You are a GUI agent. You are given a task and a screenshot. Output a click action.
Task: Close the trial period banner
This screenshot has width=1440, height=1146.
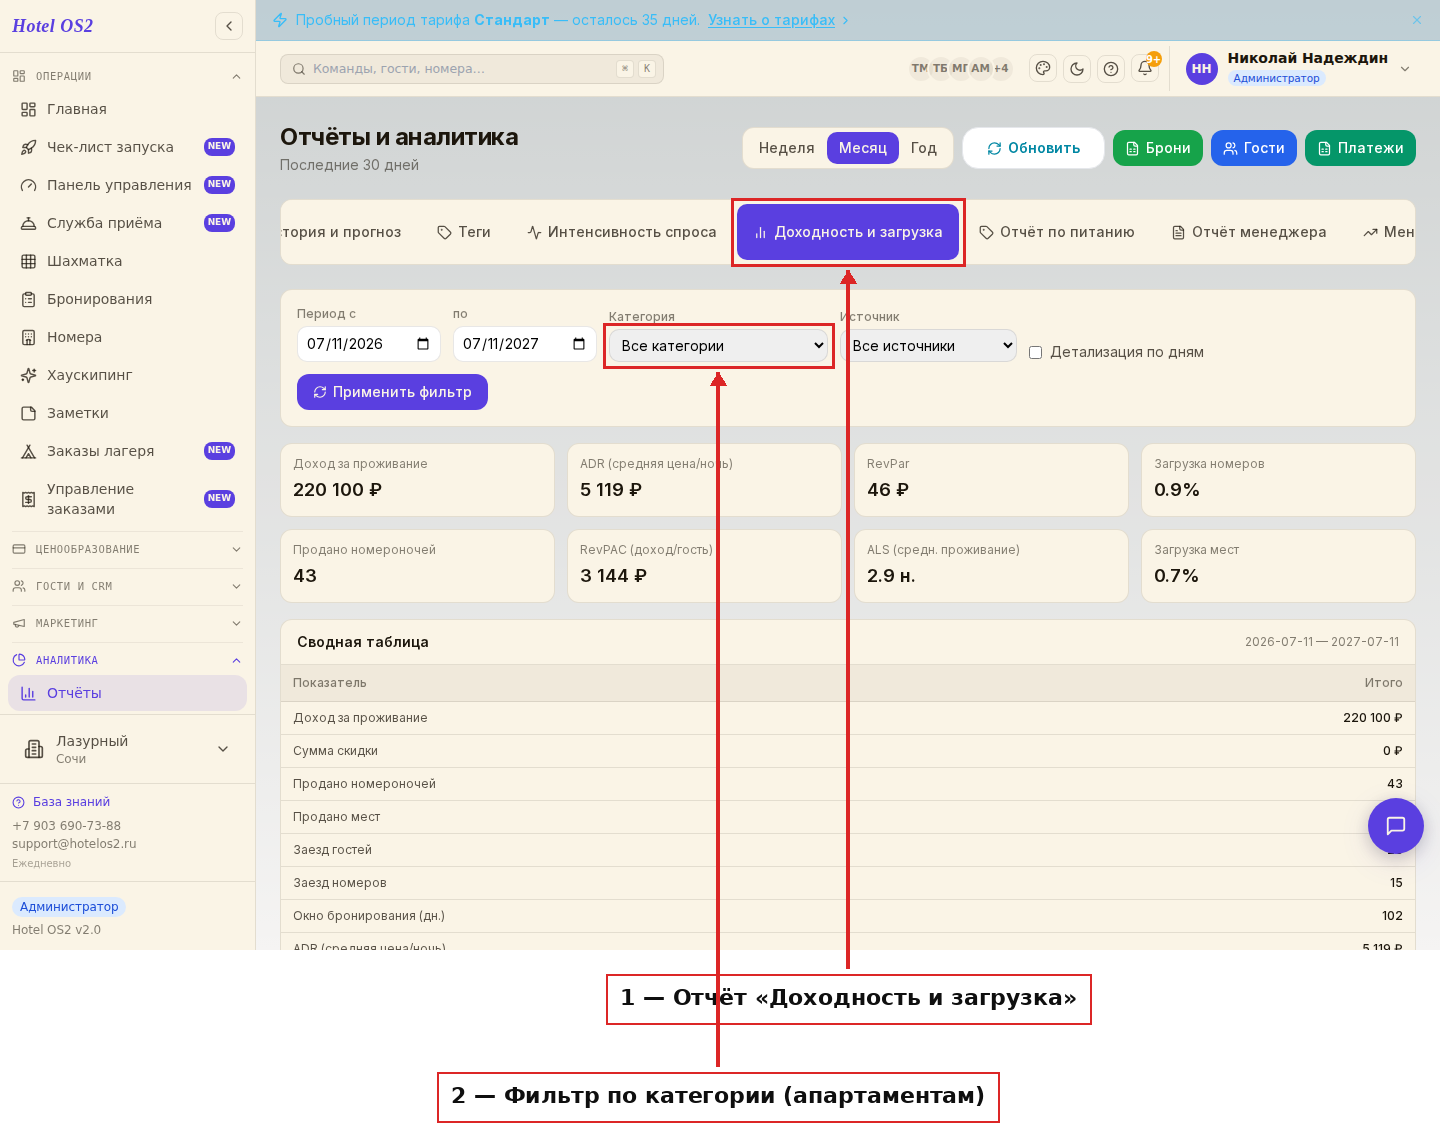pos(1417,20)
